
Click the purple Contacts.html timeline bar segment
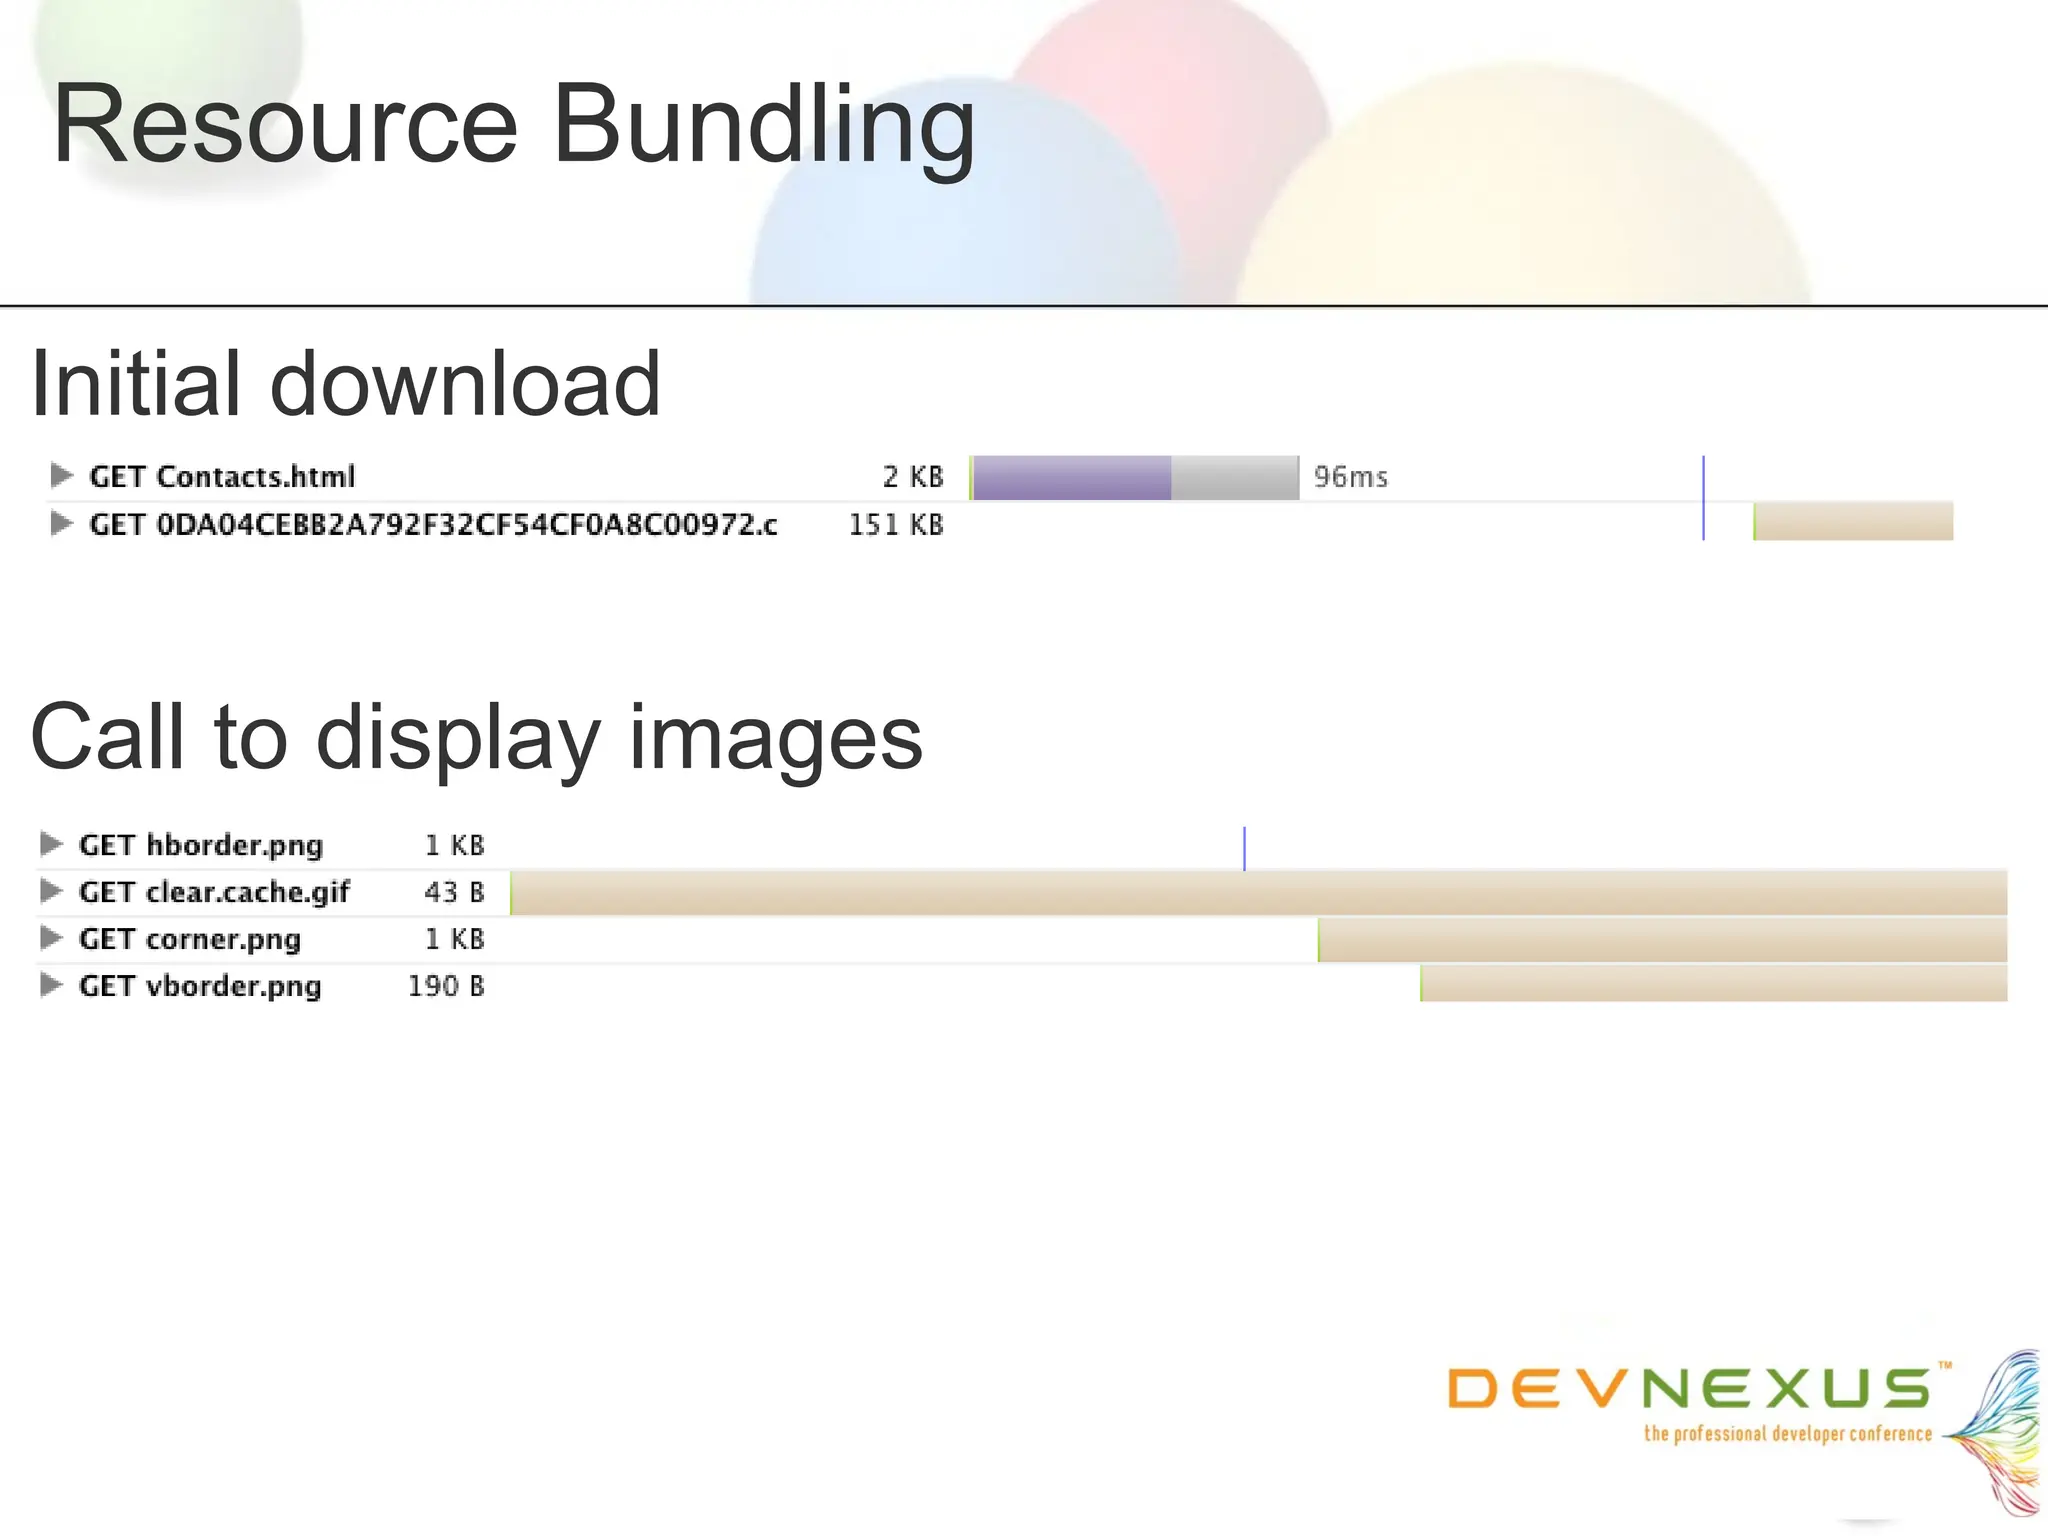point(1072,478)
